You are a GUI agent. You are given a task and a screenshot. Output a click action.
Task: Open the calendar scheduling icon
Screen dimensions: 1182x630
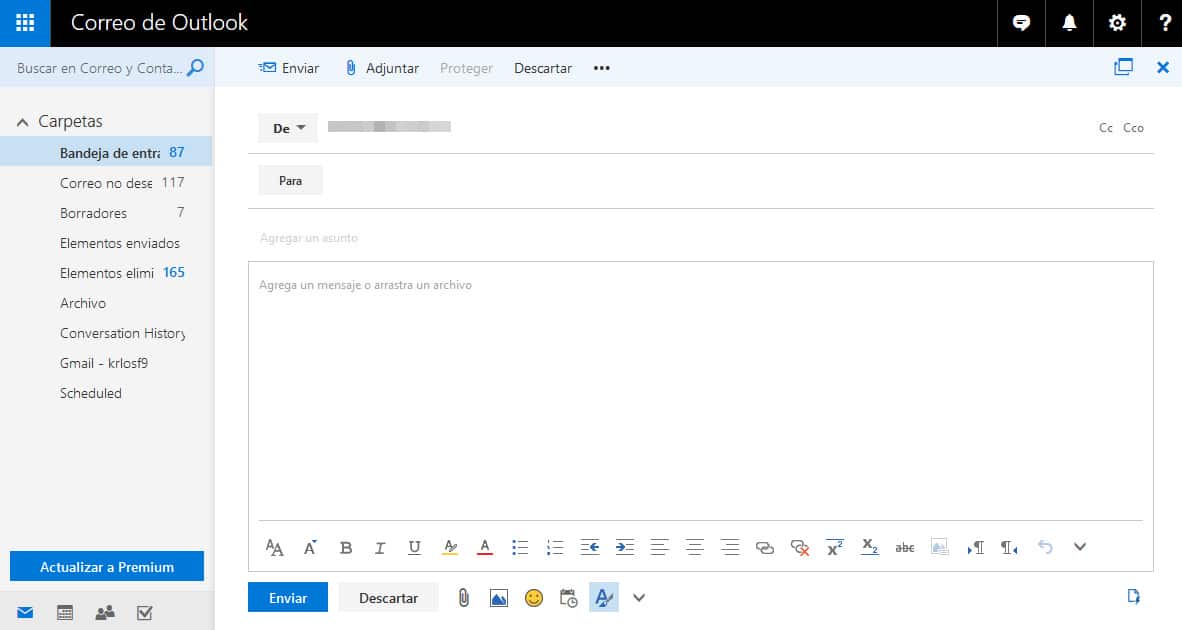[568, 598]
